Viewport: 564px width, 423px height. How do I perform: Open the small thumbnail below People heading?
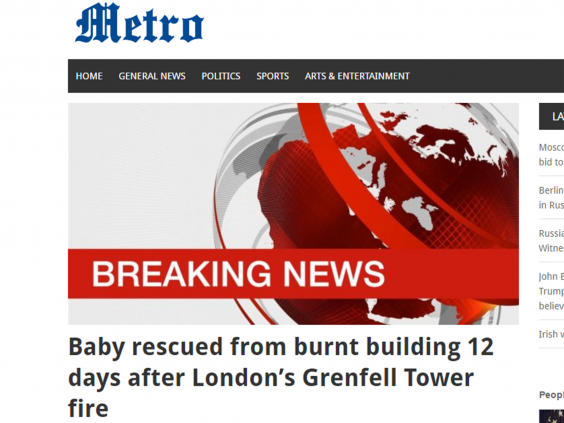[x=551, y=416]
